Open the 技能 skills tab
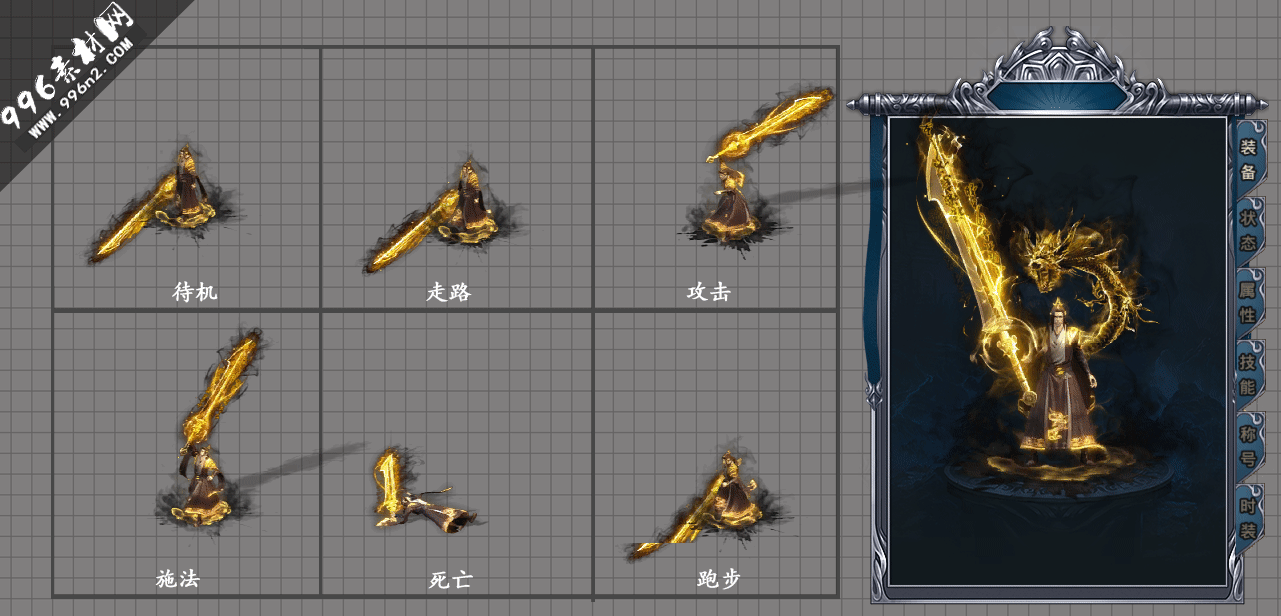Image resolution: width=1281 pixels, height=616 pixels. point(1248,374)
